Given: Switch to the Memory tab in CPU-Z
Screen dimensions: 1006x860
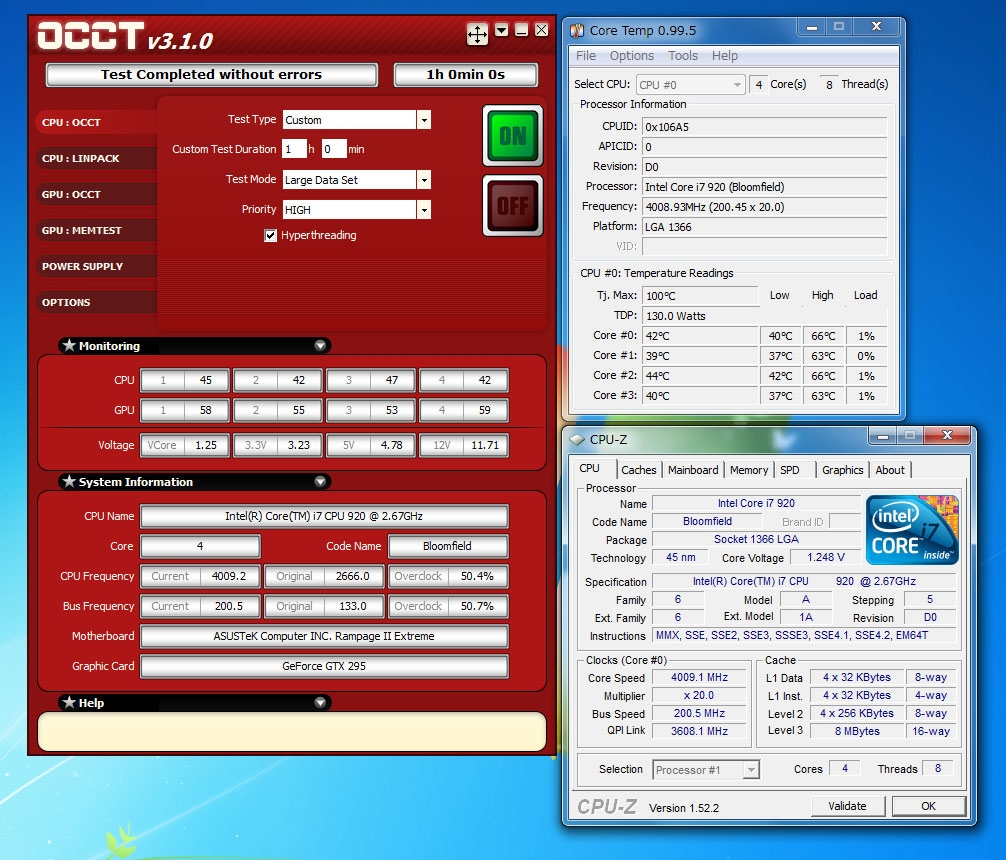Looking at the screenshot, I should 749,470.
